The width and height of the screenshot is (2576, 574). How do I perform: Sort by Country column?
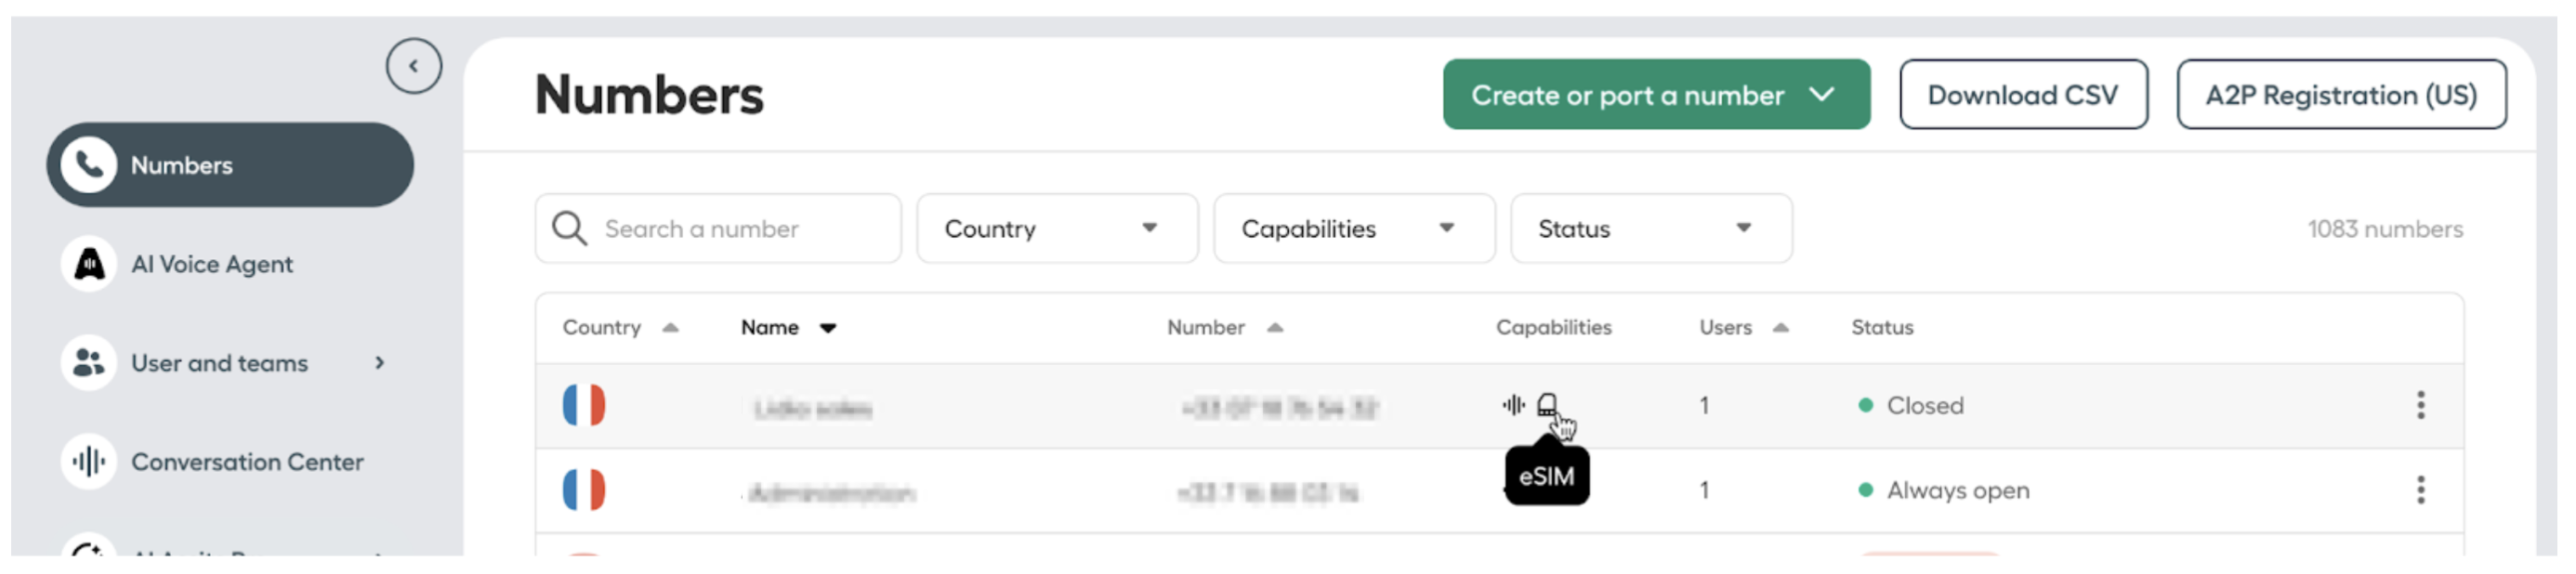[x=620, y=328]
